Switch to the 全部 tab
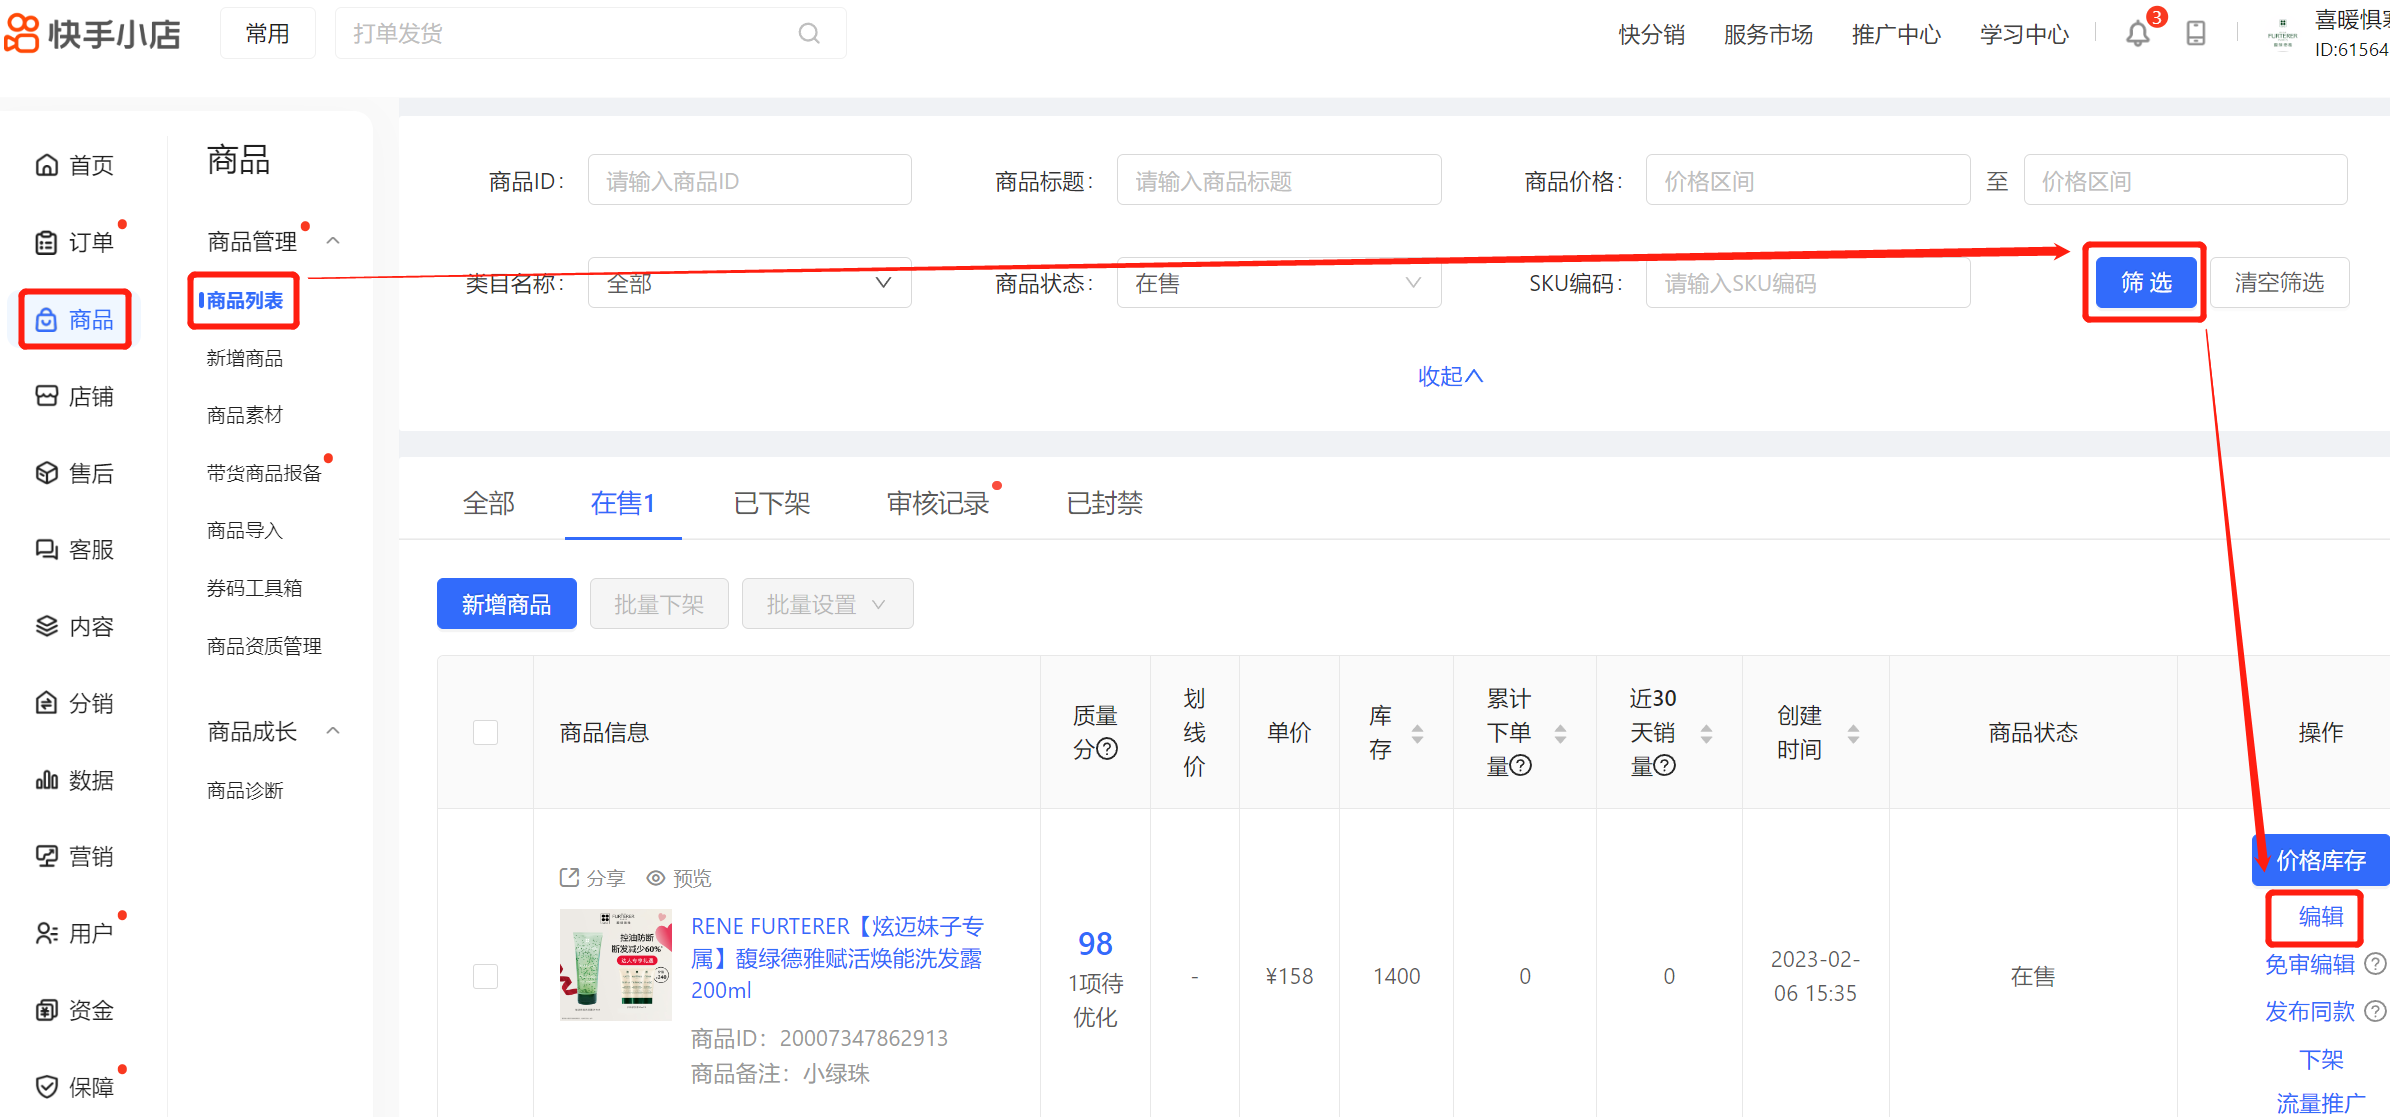The width and height of the screenshot is (2390, 1117). [489, 503]
